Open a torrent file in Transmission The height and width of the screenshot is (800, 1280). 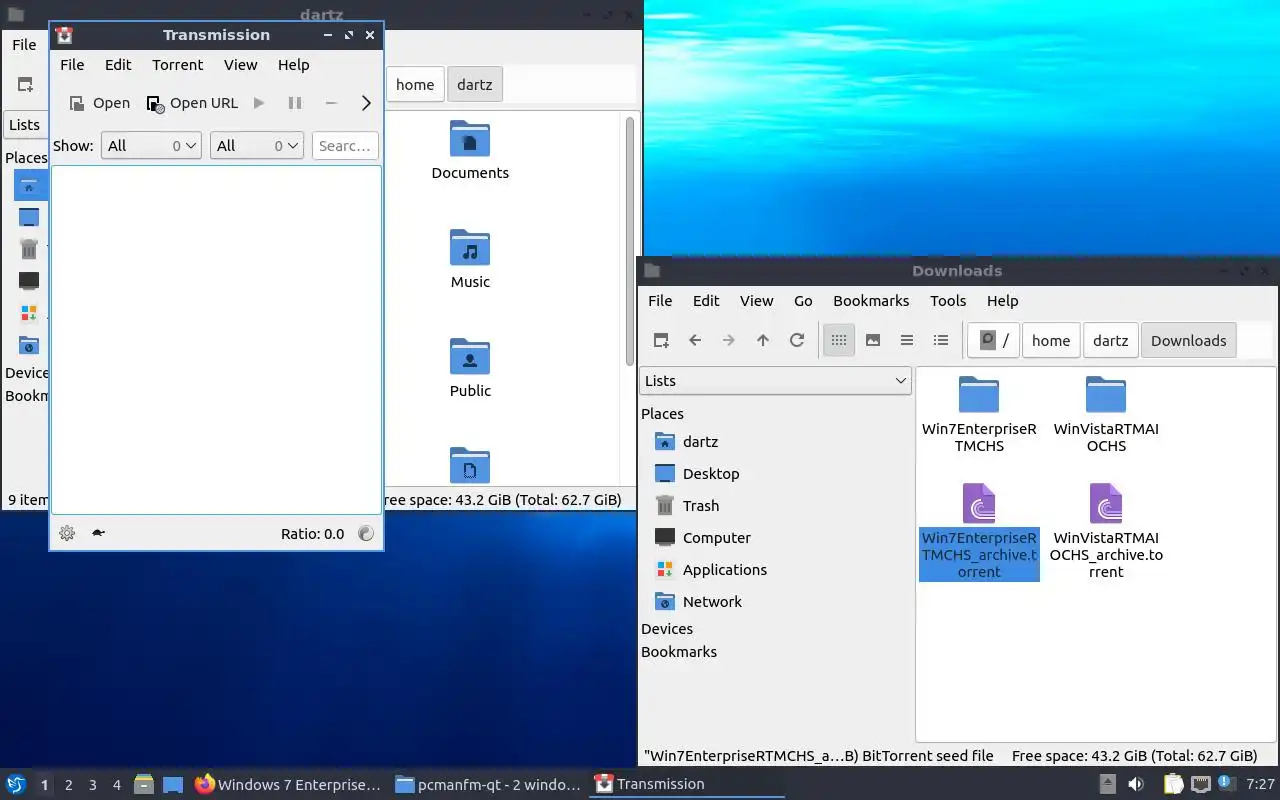(99, 103)
